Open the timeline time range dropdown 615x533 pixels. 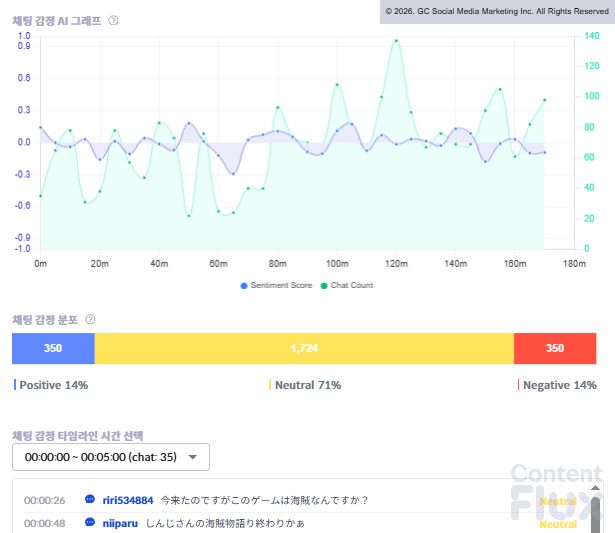click(x=110, y=457)
